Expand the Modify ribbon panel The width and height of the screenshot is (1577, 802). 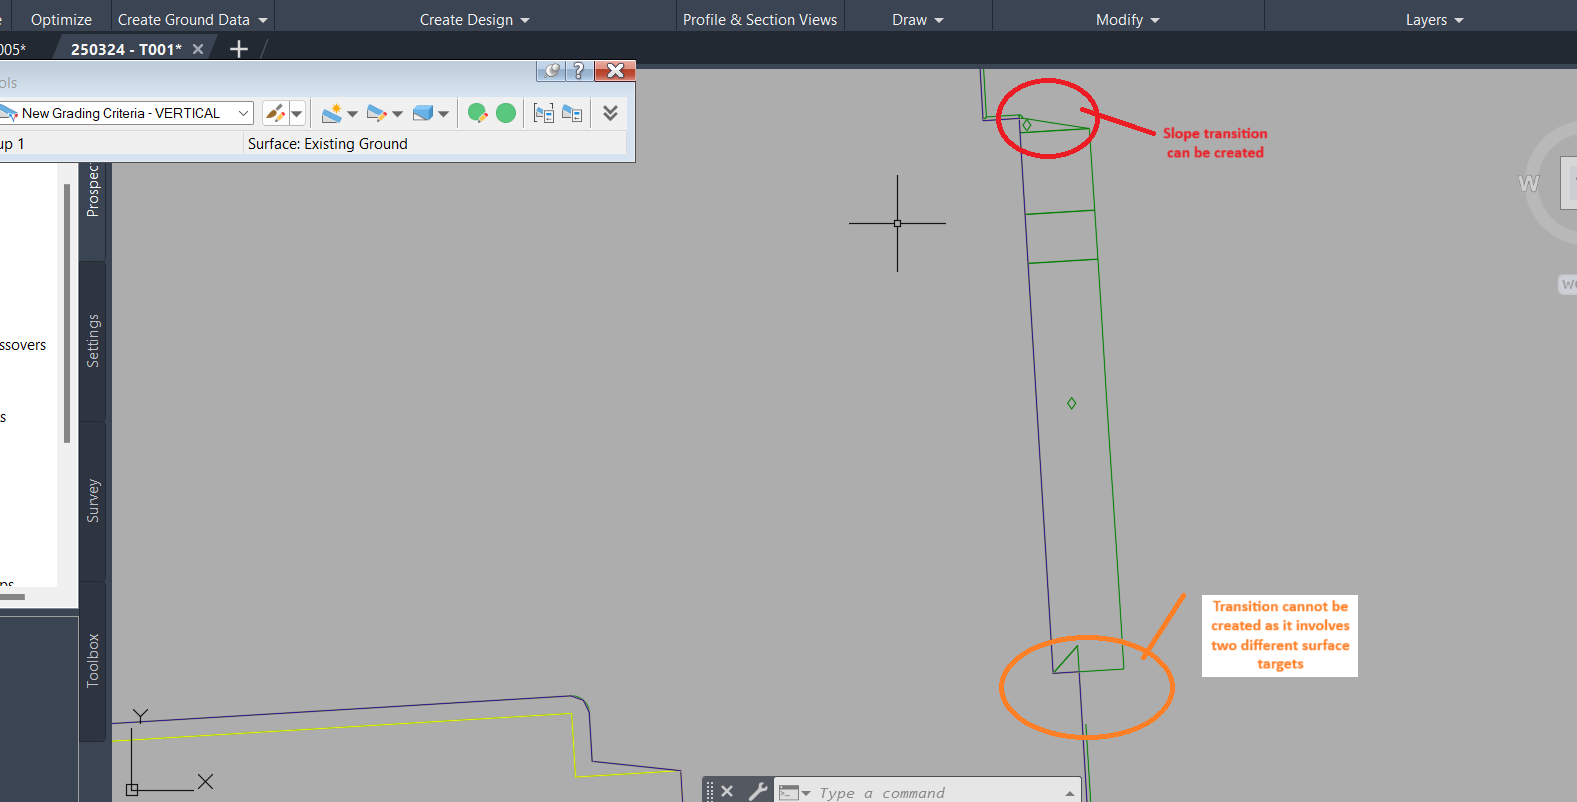coord(1128,19)
